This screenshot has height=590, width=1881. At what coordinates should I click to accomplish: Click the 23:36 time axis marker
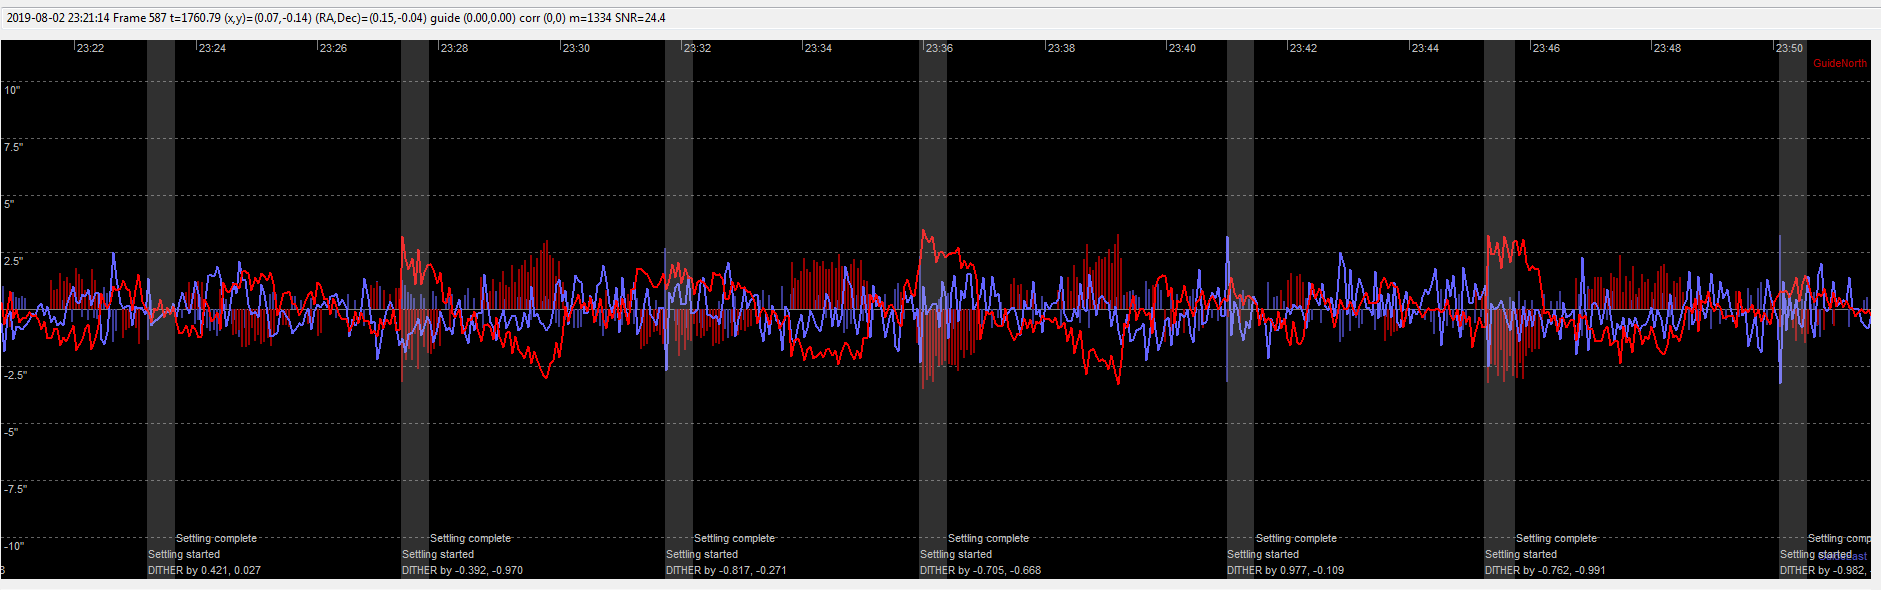coord(939,48)
